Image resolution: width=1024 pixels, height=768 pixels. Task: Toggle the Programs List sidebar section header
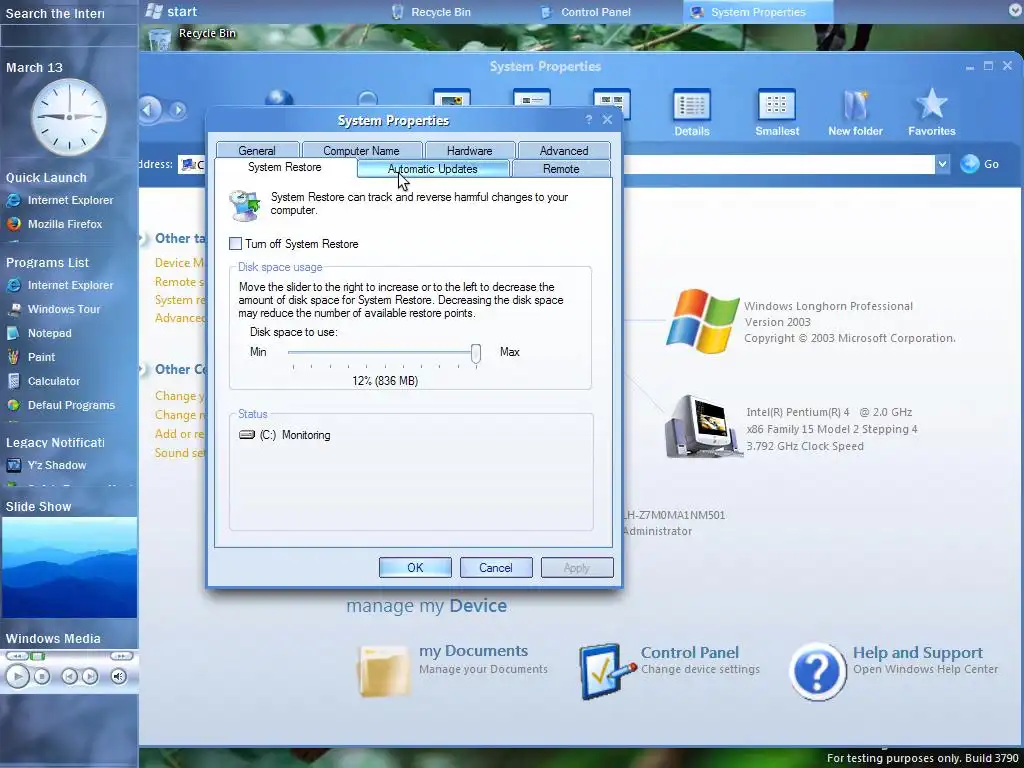[x=48, y=263]
